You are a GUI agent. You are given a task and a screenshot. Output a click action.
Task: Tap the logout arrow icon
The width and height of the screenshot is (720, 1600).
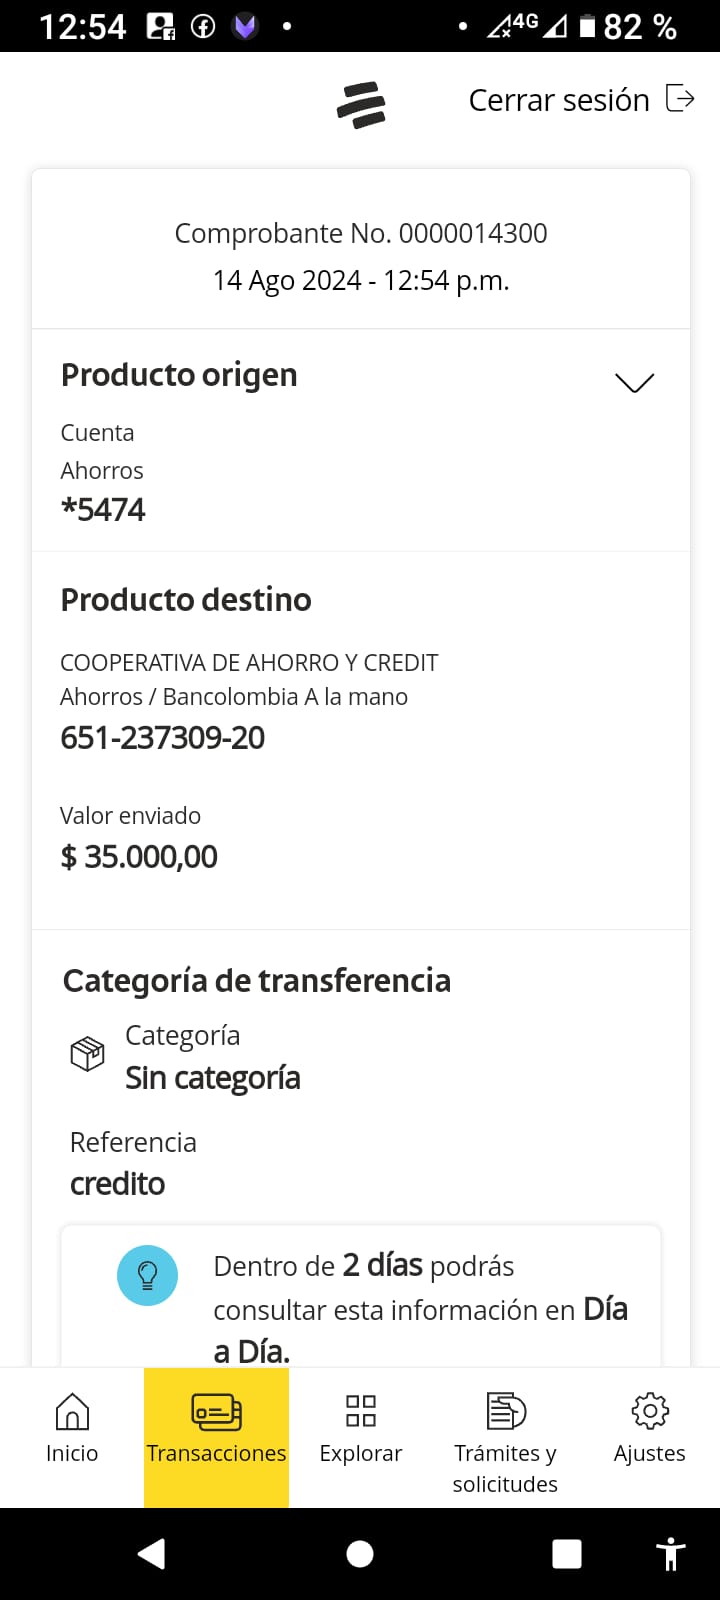pos(680,99)
